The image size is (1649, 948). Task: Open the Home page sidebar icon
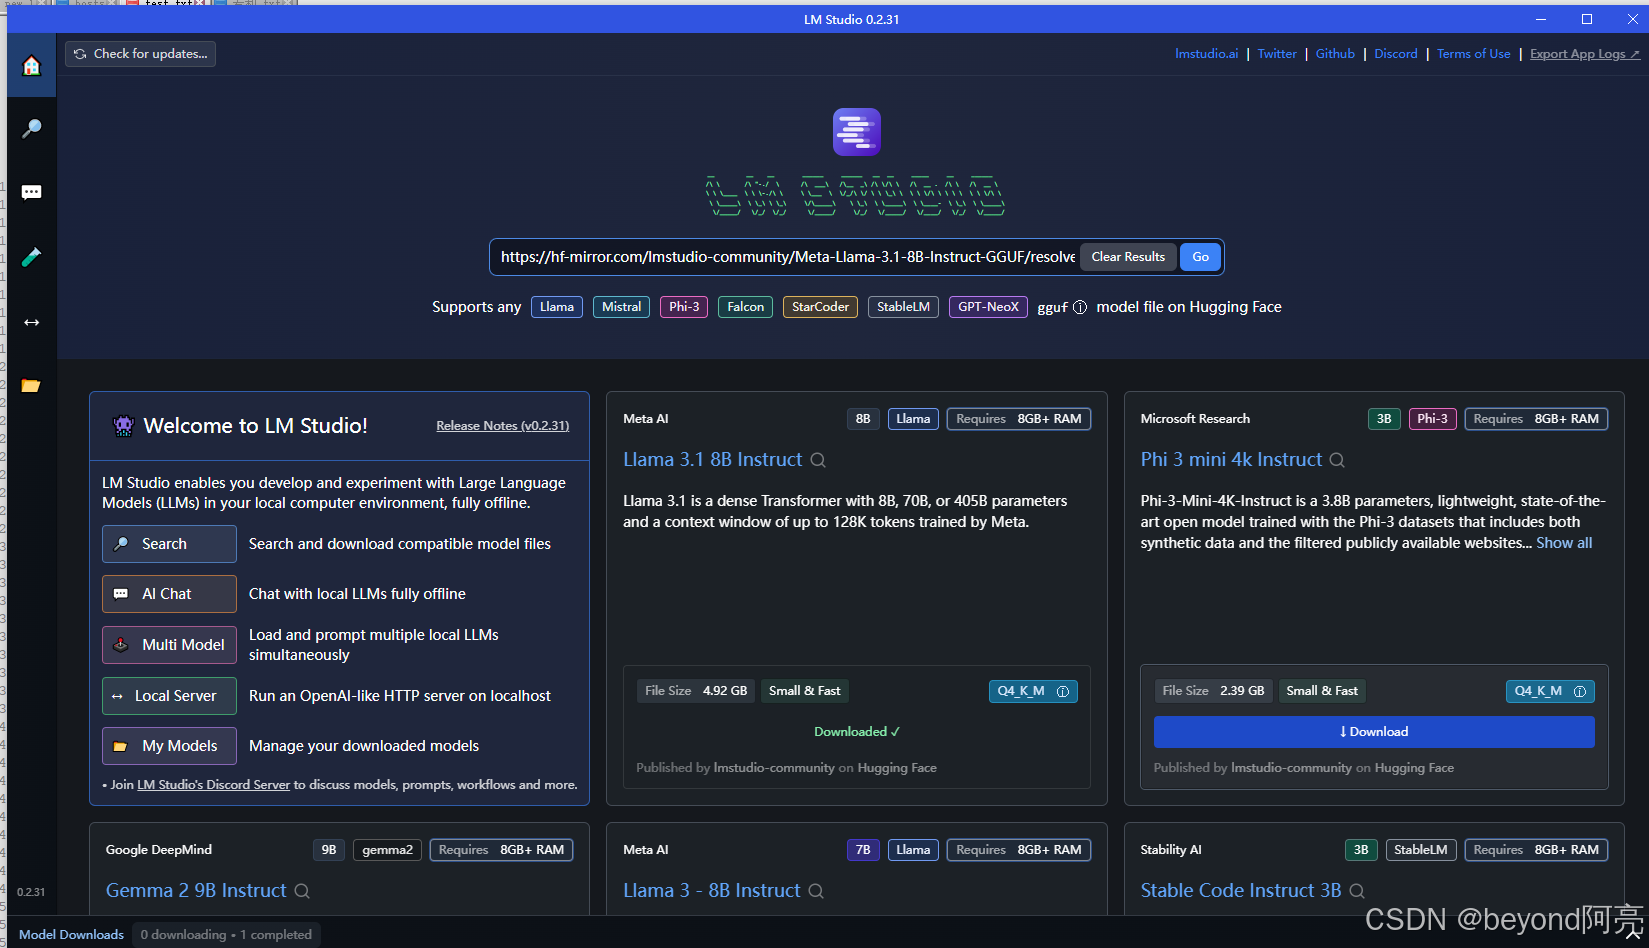[31, 66]
